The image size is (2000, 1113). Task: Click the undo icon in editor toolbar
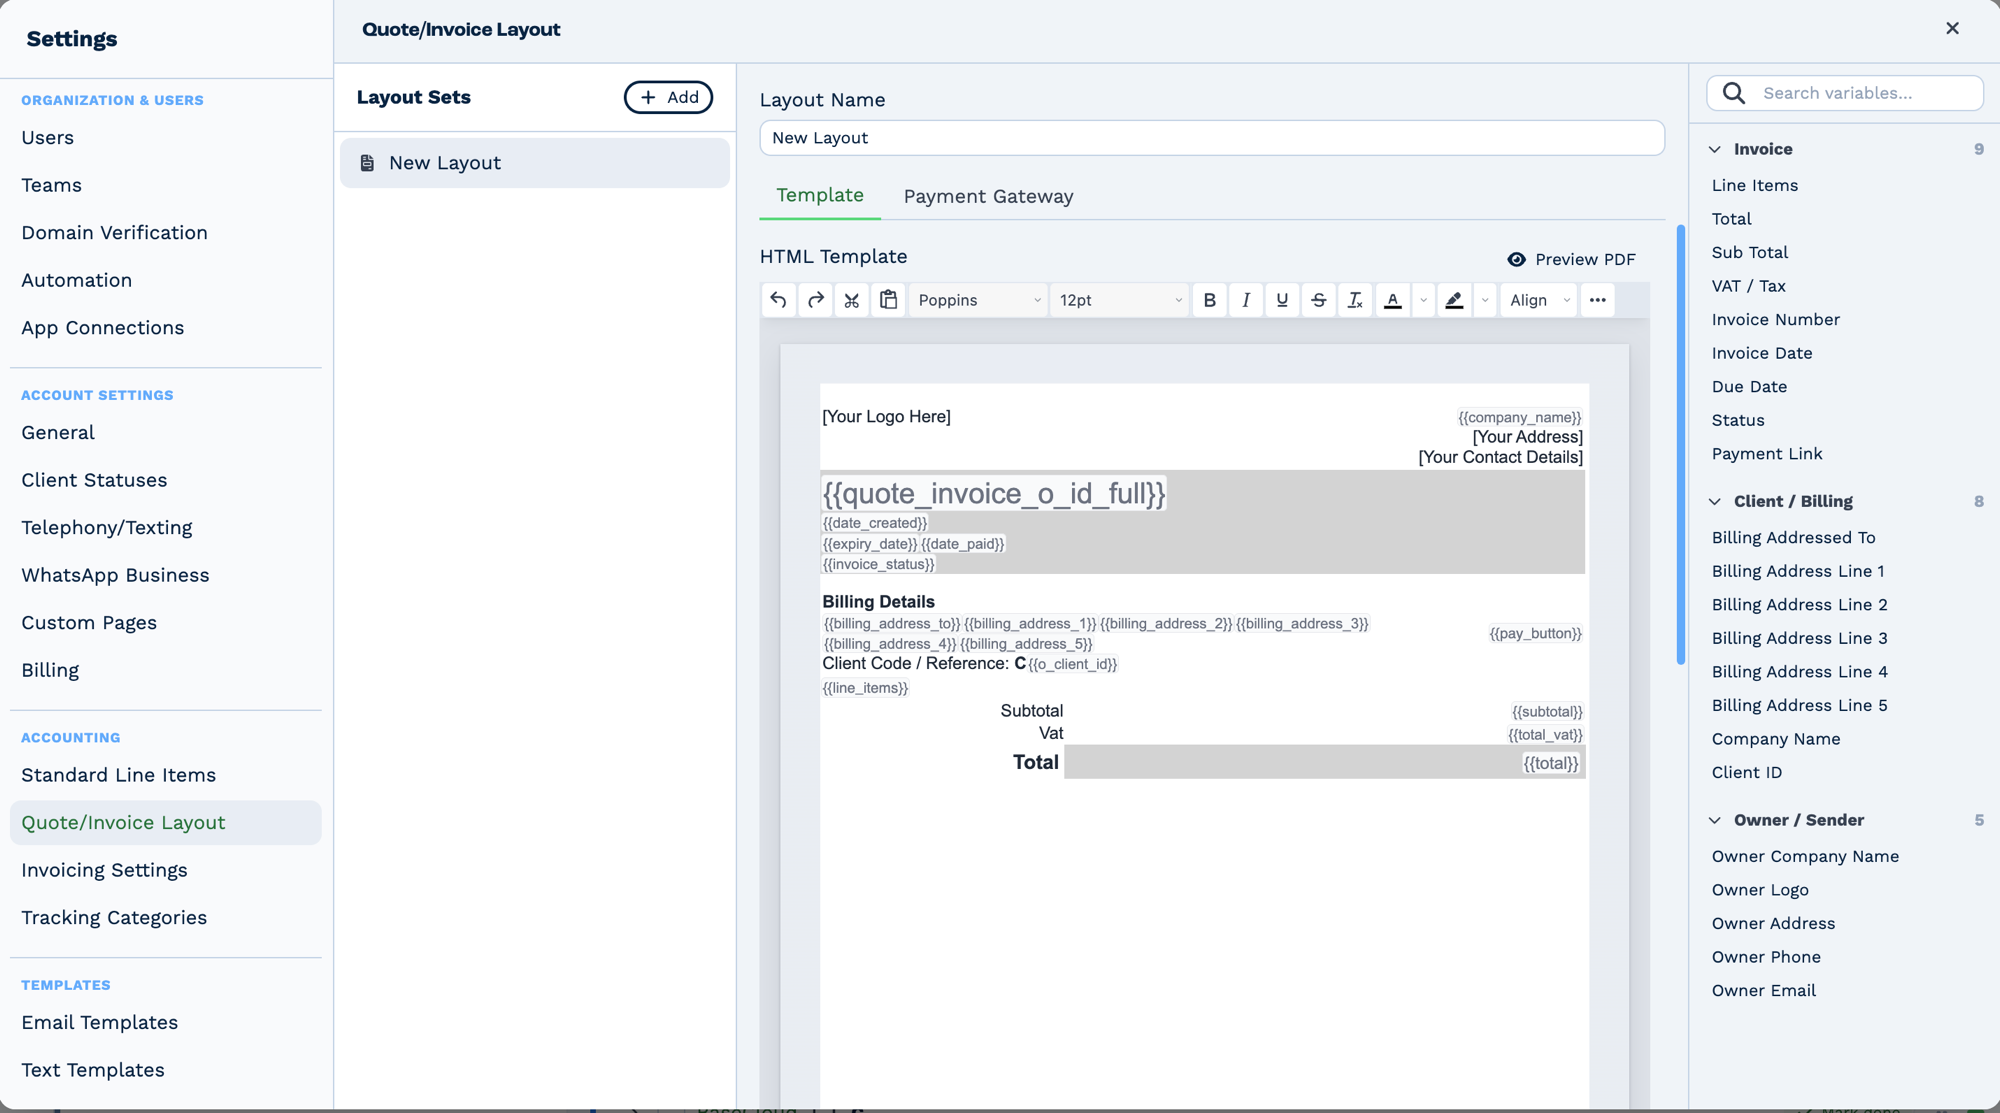pos(778,300)
